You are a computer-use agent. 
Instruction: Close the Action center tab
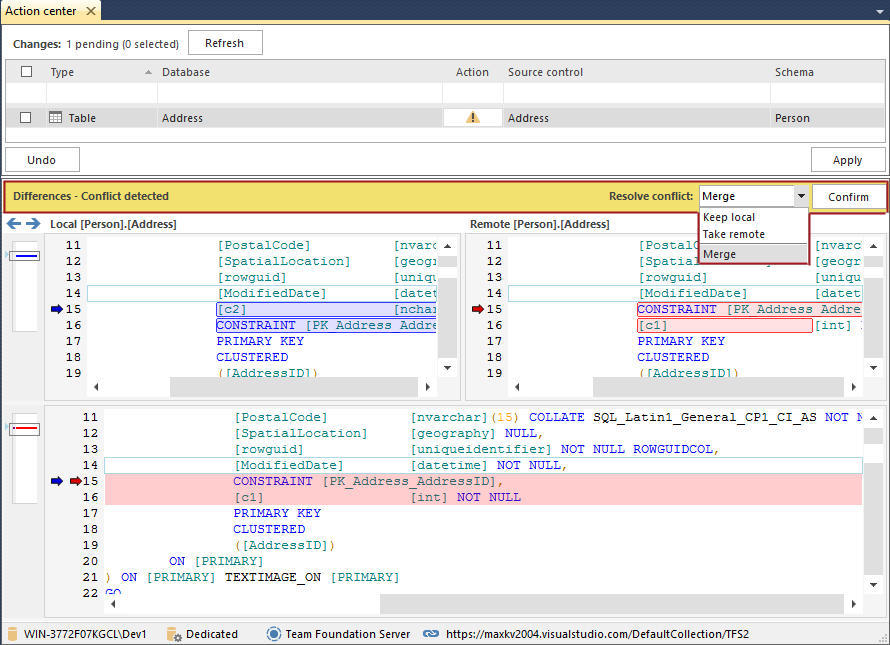[x=91, y=11]
